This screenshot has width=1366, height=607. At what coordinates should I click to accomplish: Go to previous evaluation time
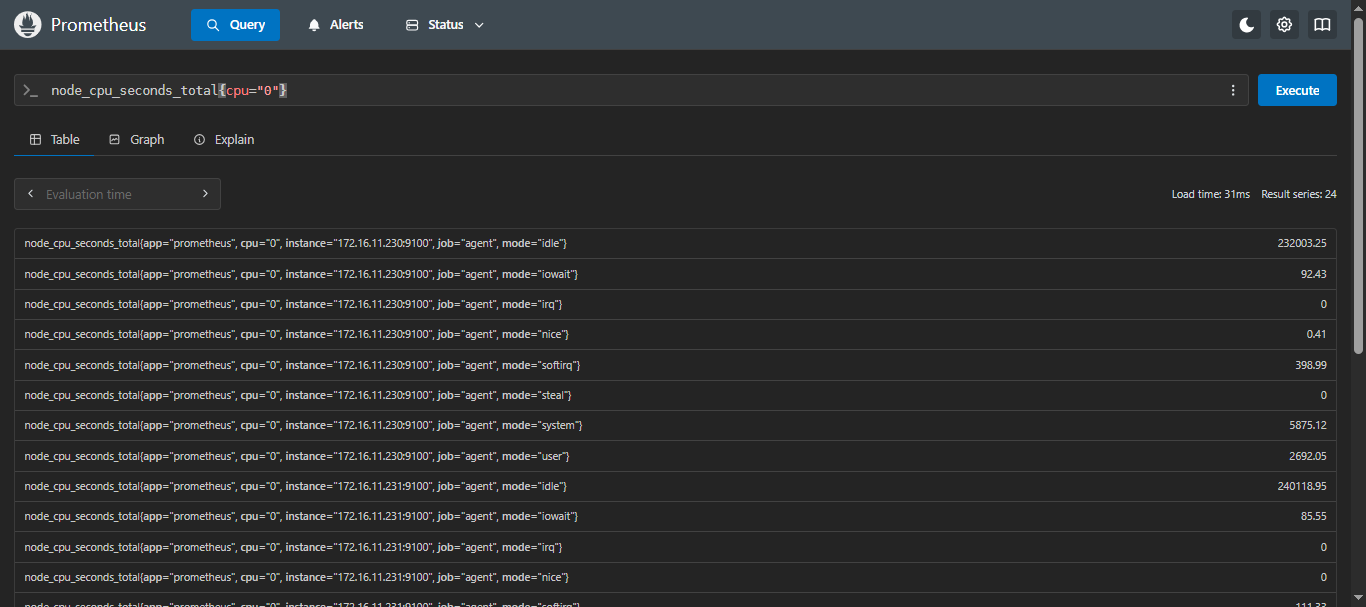(x=31, y=194)
